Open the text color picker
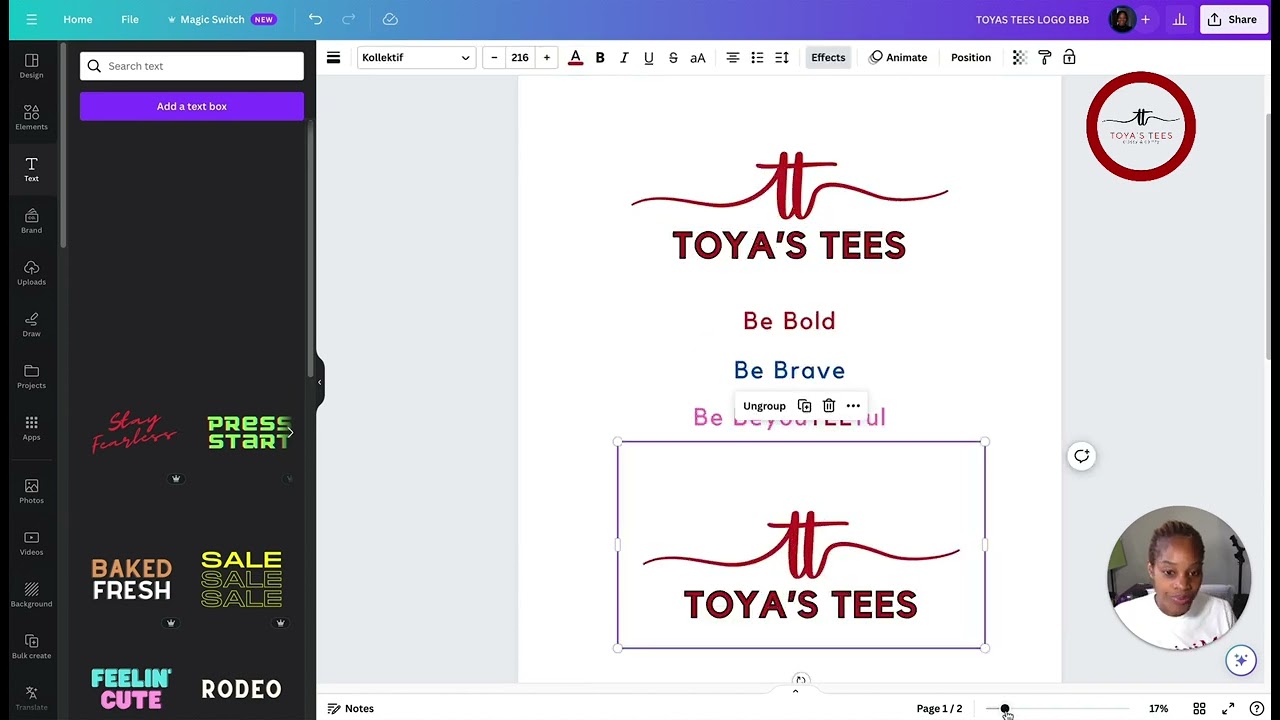The height and width of the screenshot is (720, 1280). click(x=575, y=58)
